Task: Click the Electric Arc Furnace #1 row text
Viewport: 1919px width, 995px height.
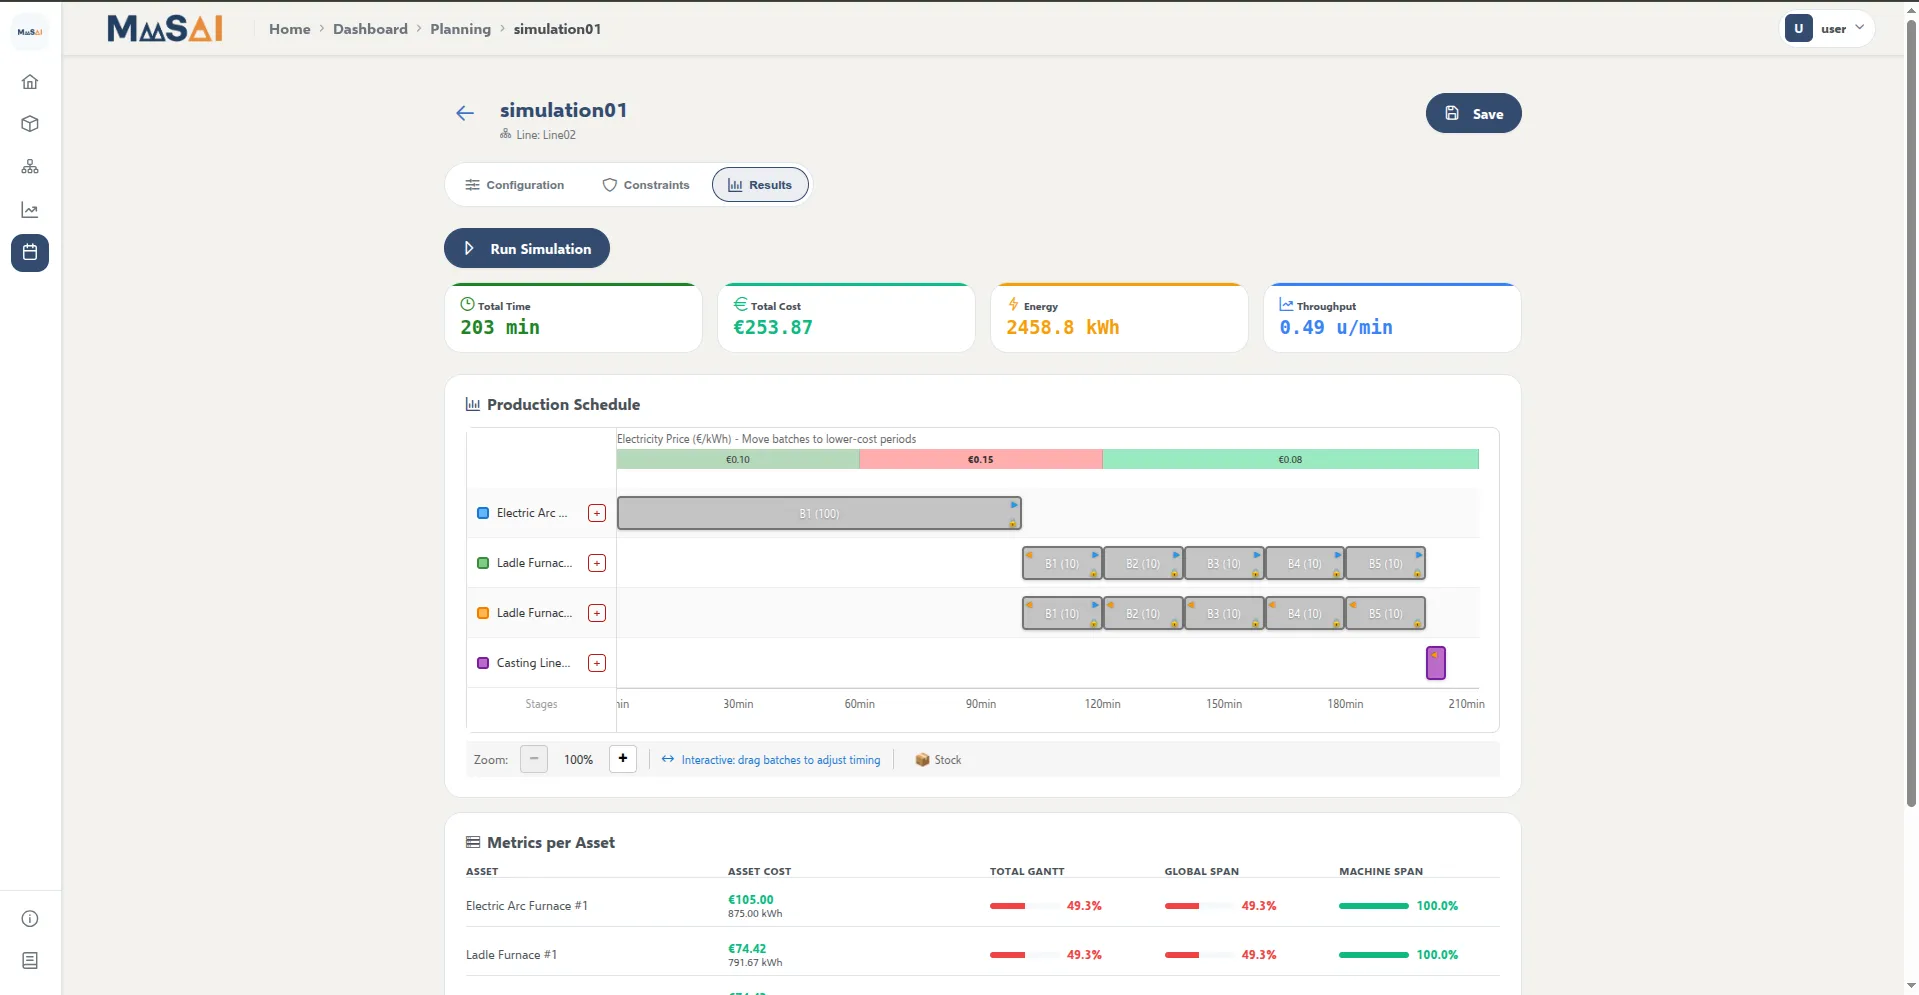Action: tap(527, 906)
